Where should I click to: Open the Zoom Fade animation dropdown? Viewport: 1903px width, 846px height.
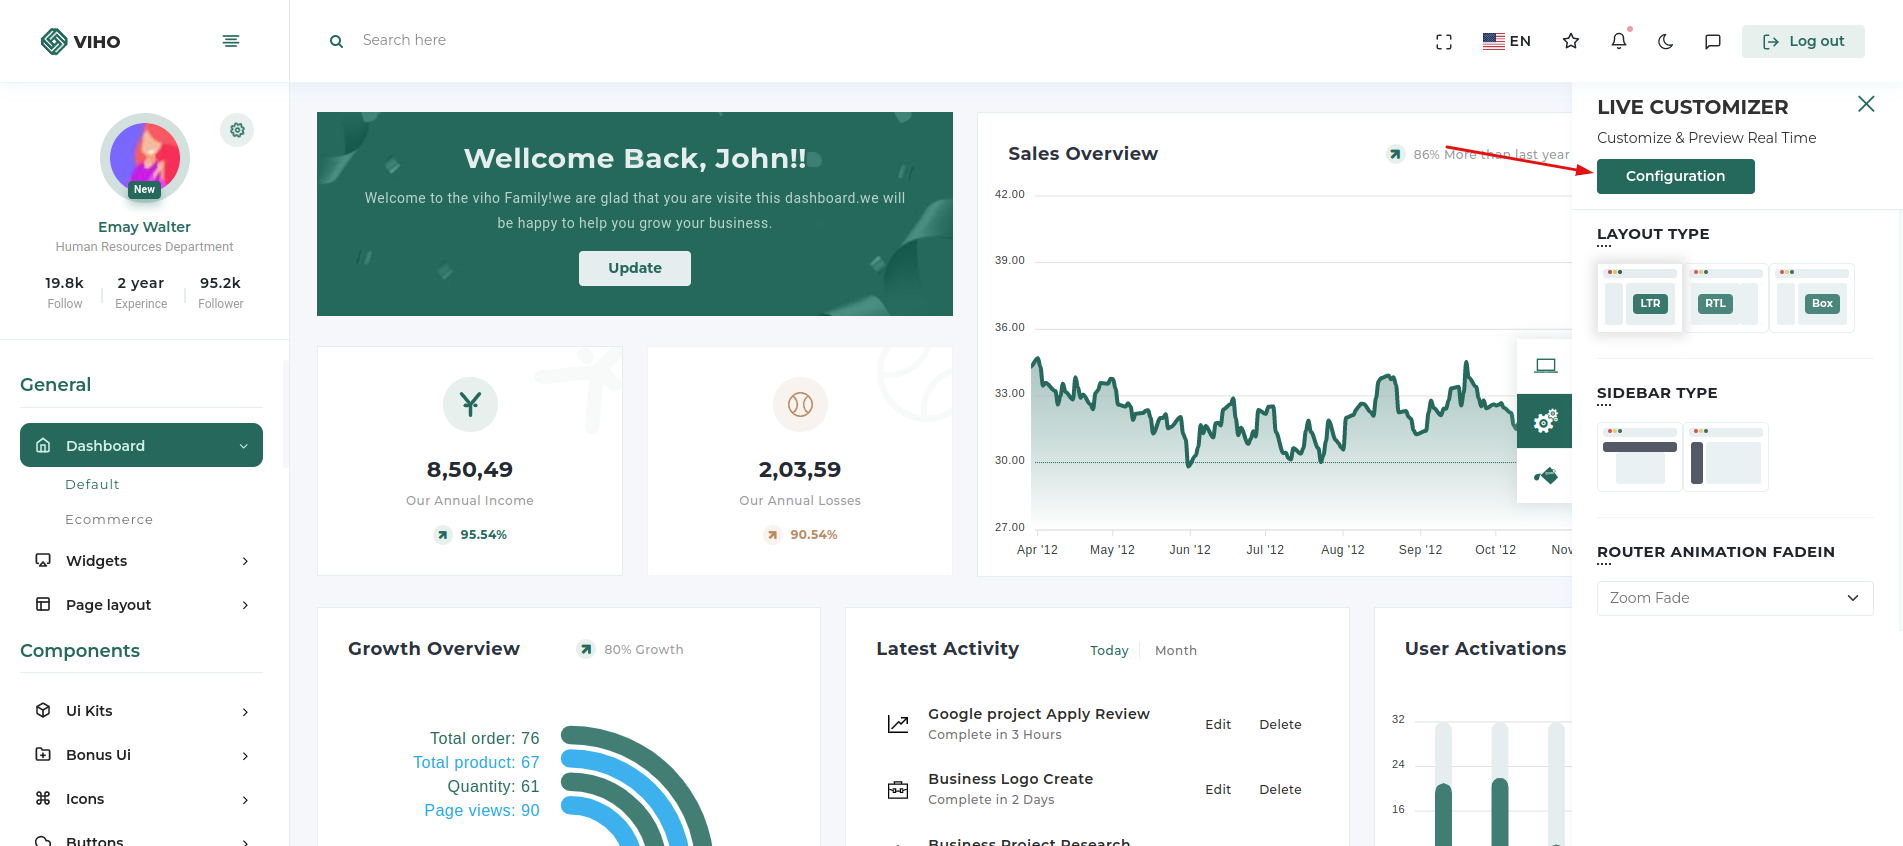coord(1734,598)
